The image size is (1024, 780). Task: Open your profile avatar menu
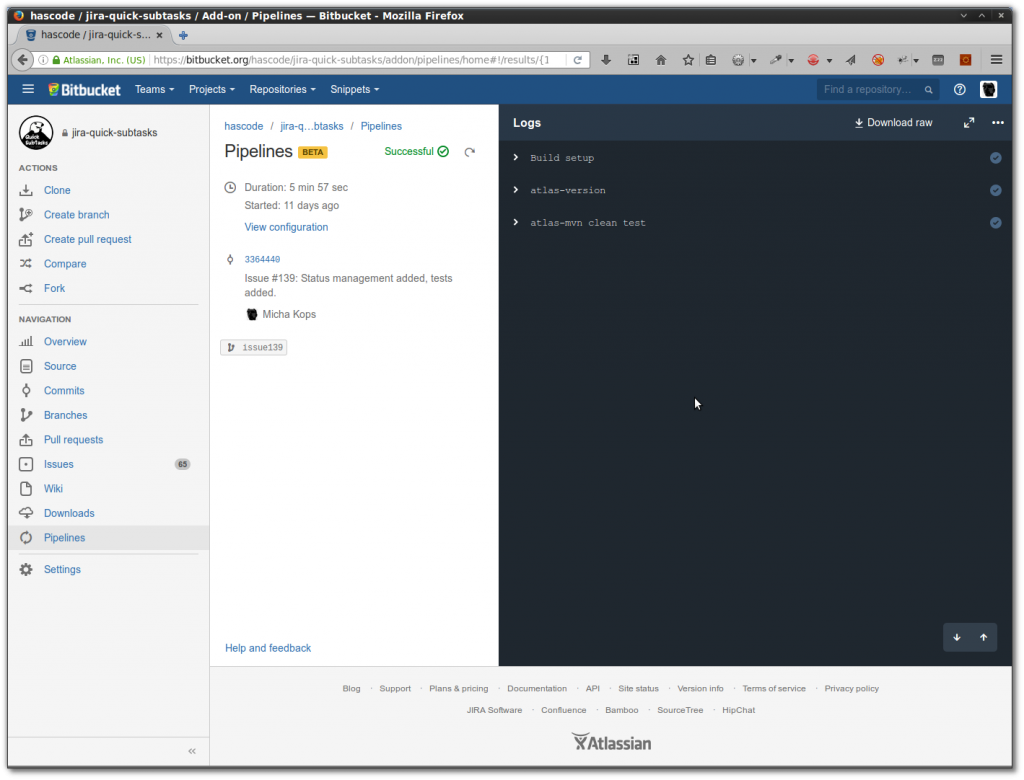coord(989,89)
